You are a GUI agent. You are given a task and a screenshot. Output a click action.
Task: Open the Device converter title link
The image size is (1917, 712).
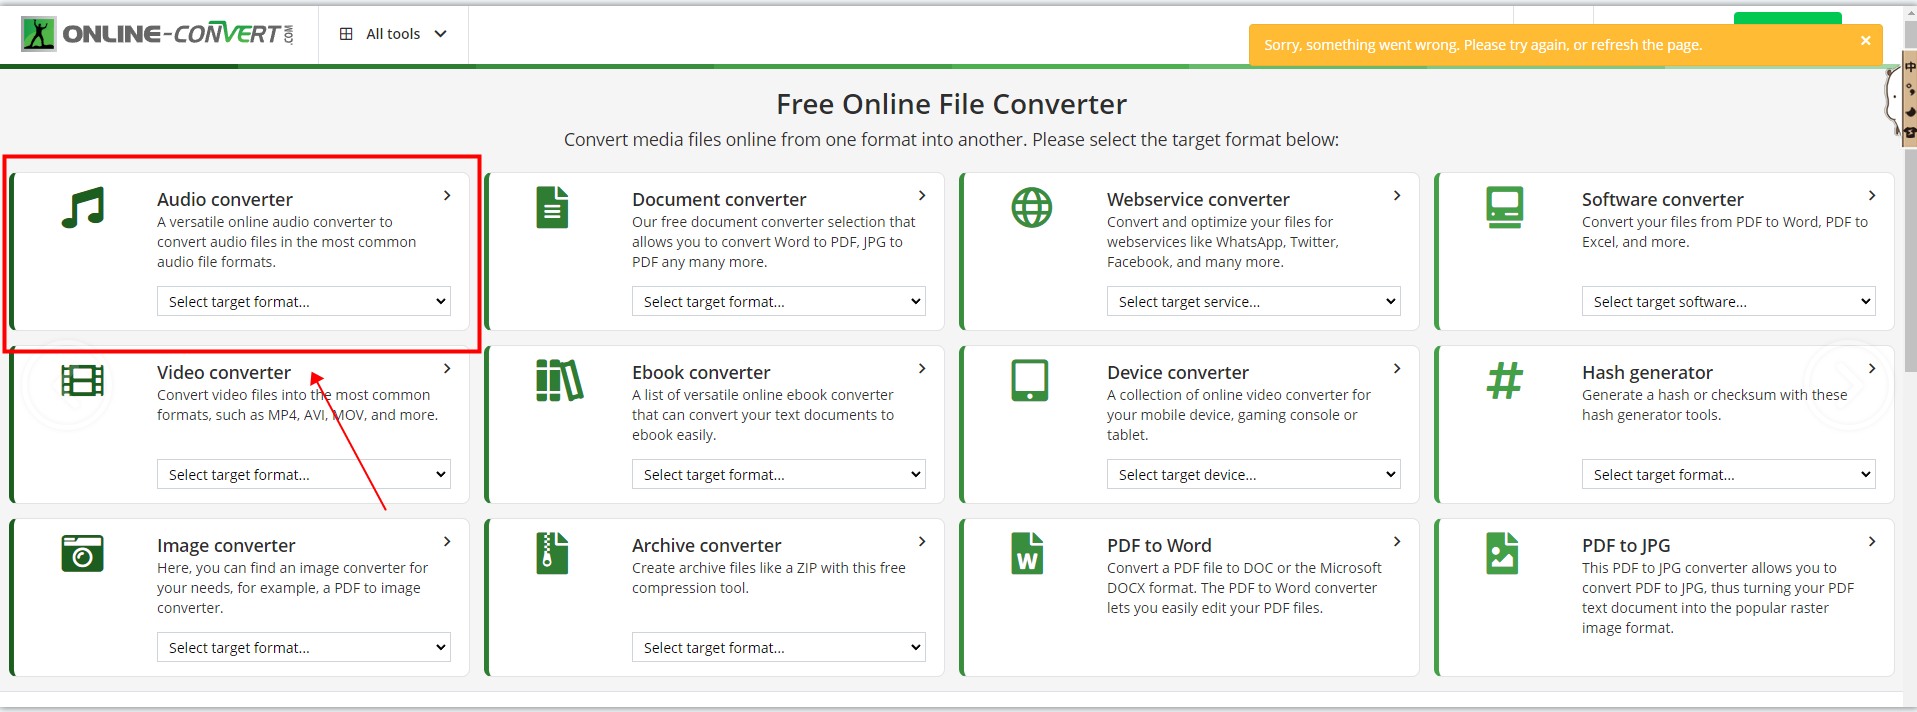click(x=1177, y=372)
